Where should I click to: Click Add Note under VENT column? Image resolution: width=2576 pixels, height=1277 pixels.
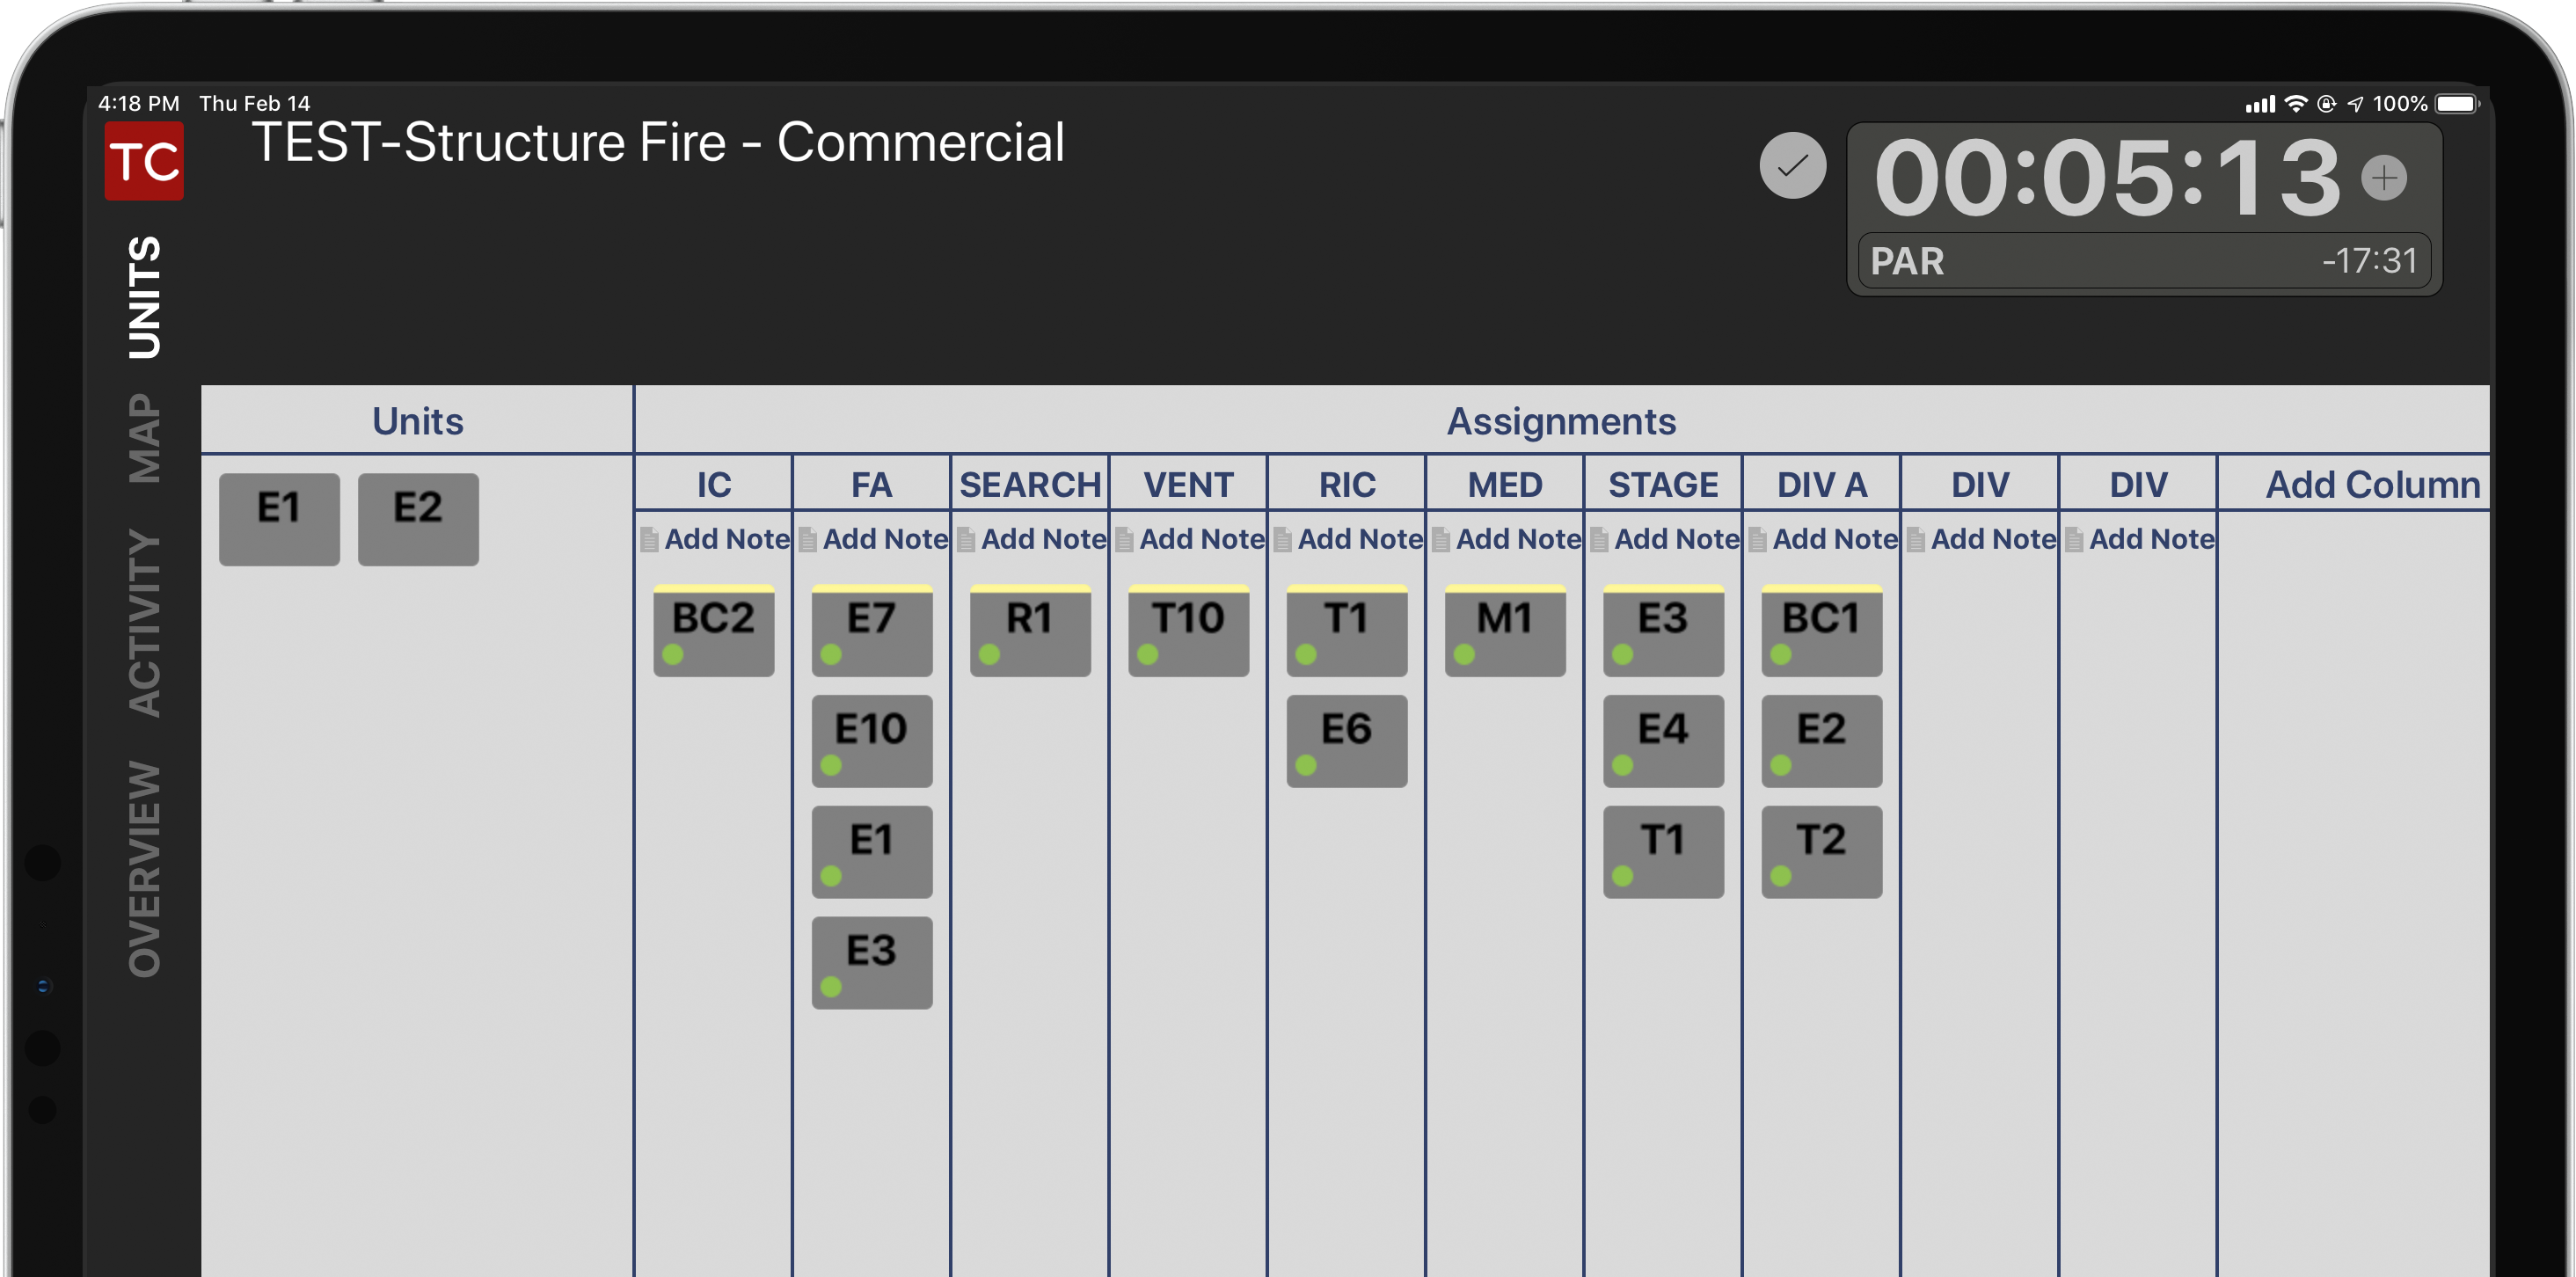tap(1201, 540)
